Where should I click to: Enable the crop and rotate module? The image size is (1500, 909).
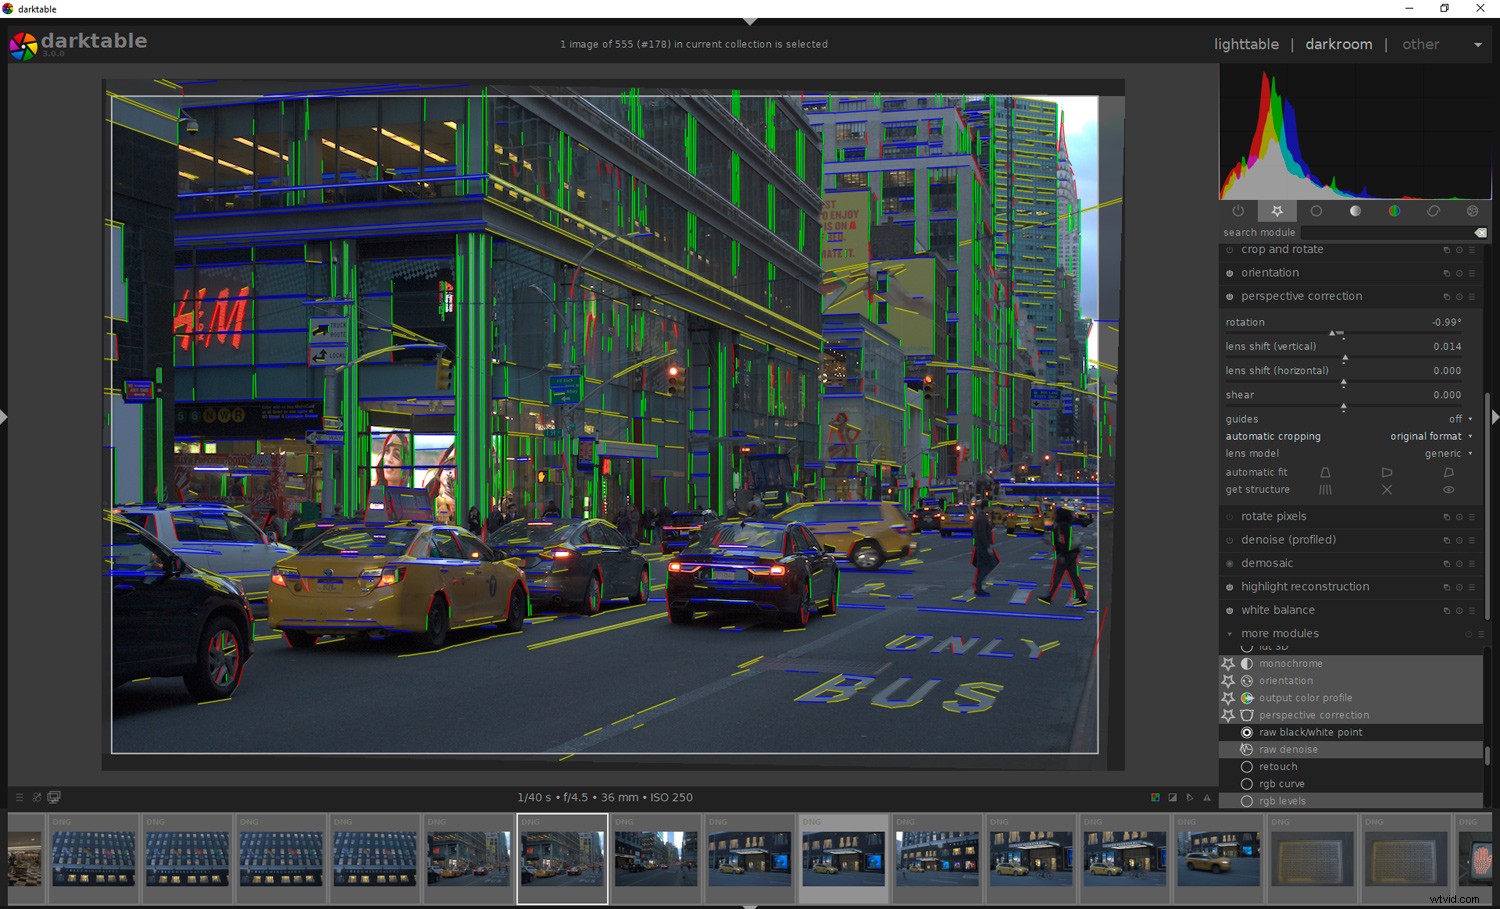[1229, 249]
